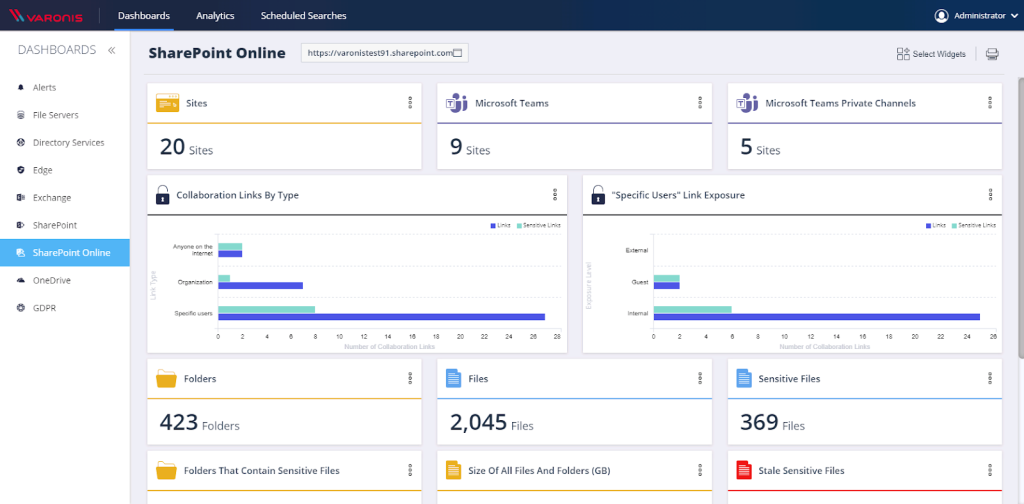Open Select Widgets panel
The image size is (1024, 504).
pos(931,54)
